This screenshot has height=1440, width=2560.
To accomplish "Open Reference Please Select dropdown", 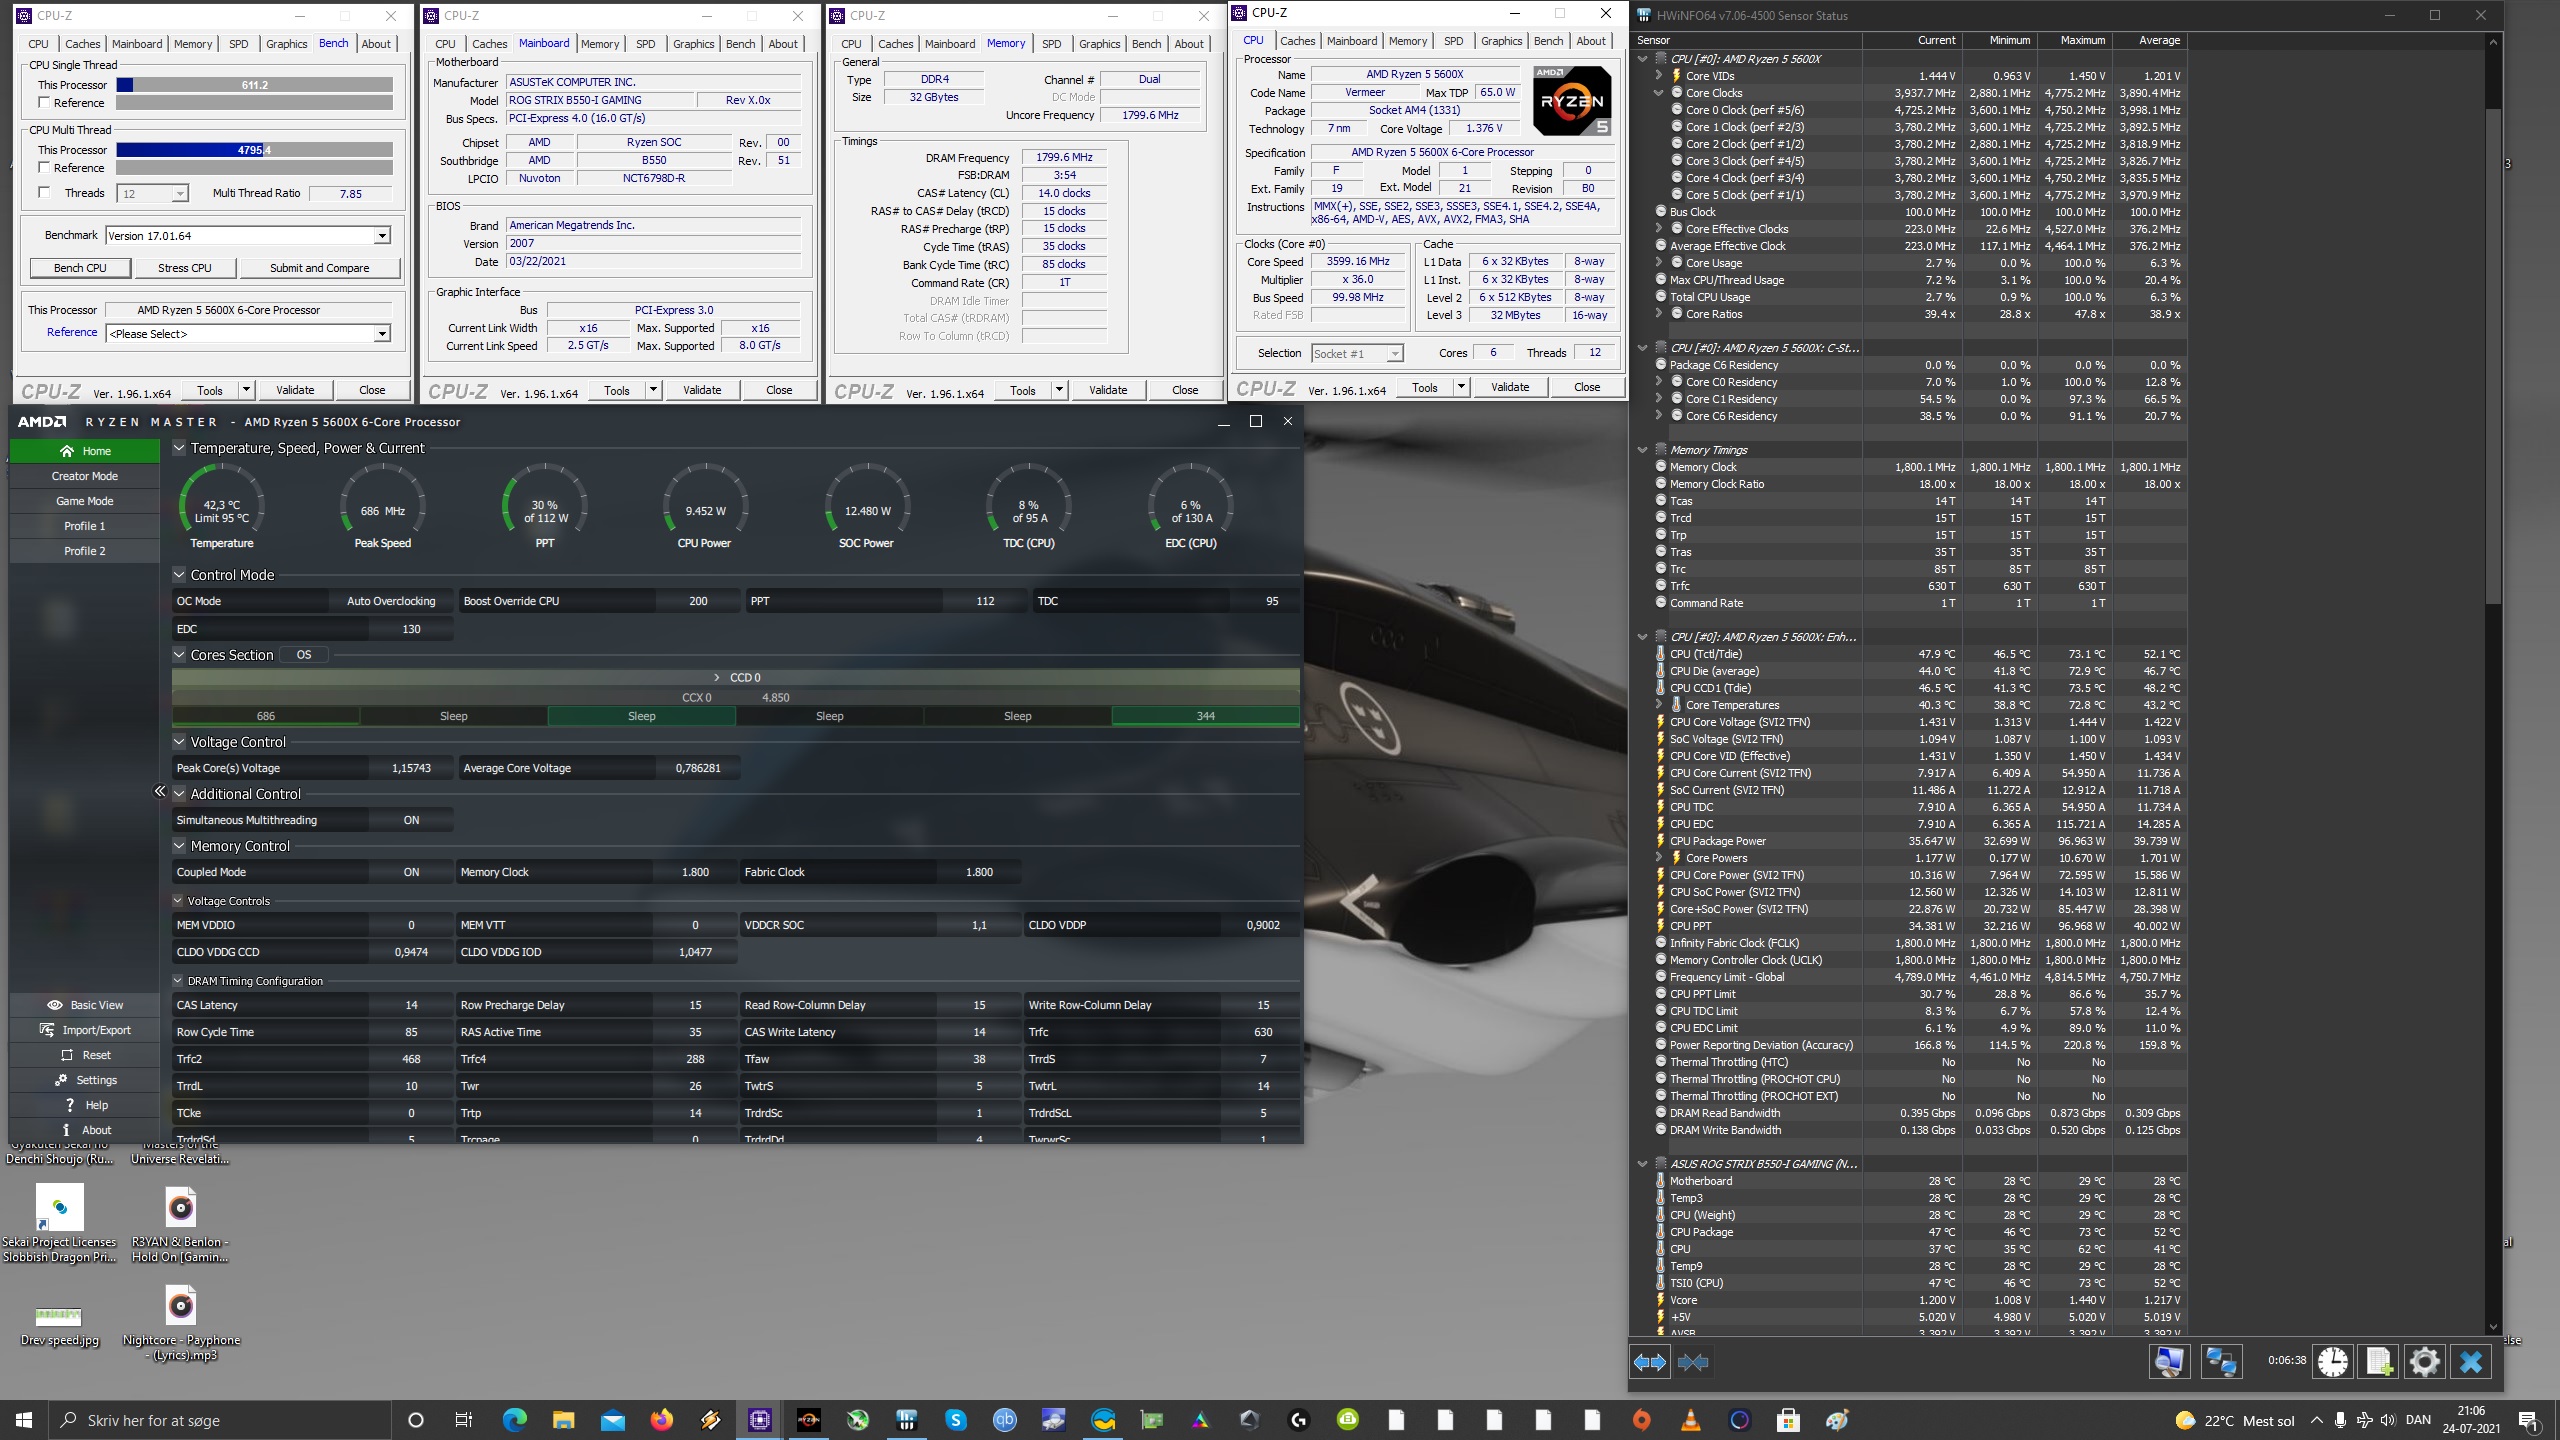I will (x=381, y=334).
